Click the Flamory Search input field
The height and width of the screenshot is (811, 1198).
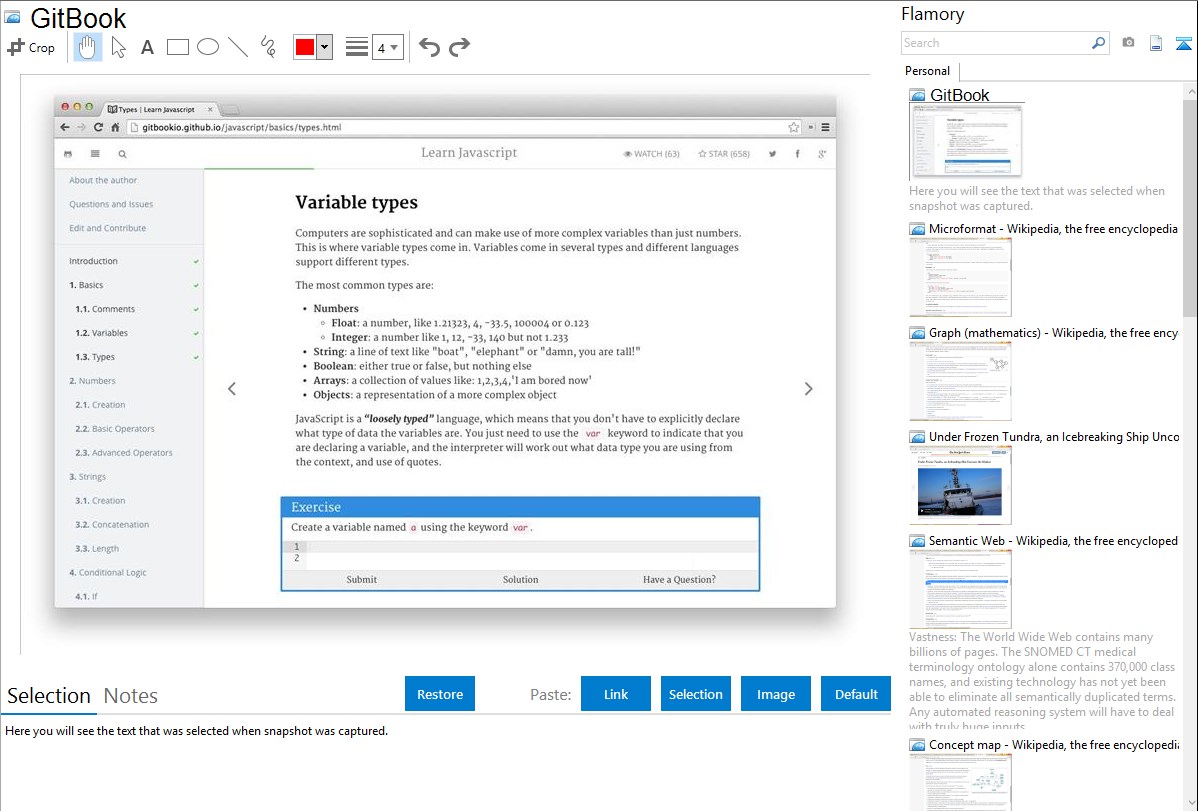point(996,43)
